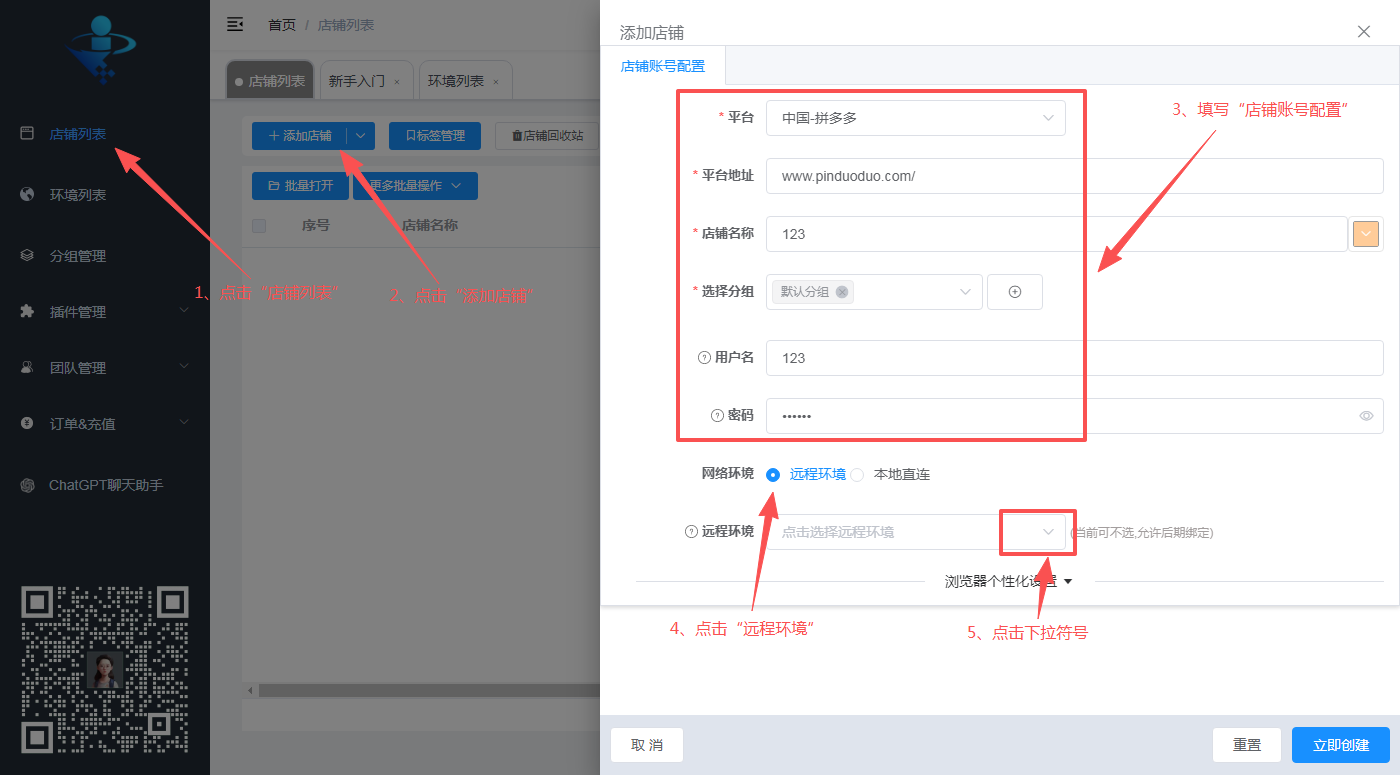Click the plus icon beside 选择分组
Viewport: 1400px width, 775px height.
click(1014, 291)
